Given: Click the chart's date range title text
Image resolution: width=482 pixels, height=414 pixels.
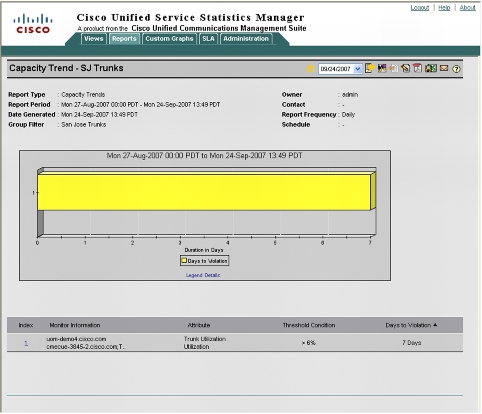Looking at the screenshot, I should [204, 155].
